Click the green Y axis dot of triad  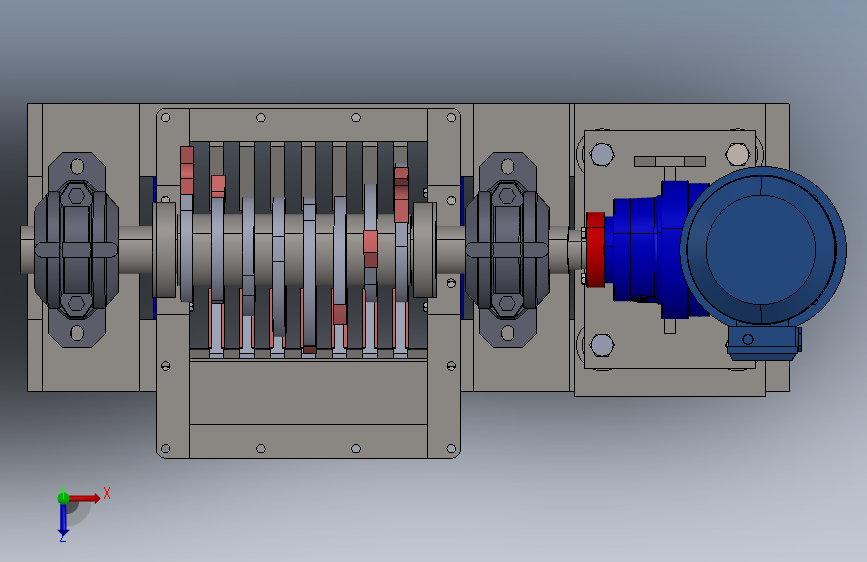point(63,498)
